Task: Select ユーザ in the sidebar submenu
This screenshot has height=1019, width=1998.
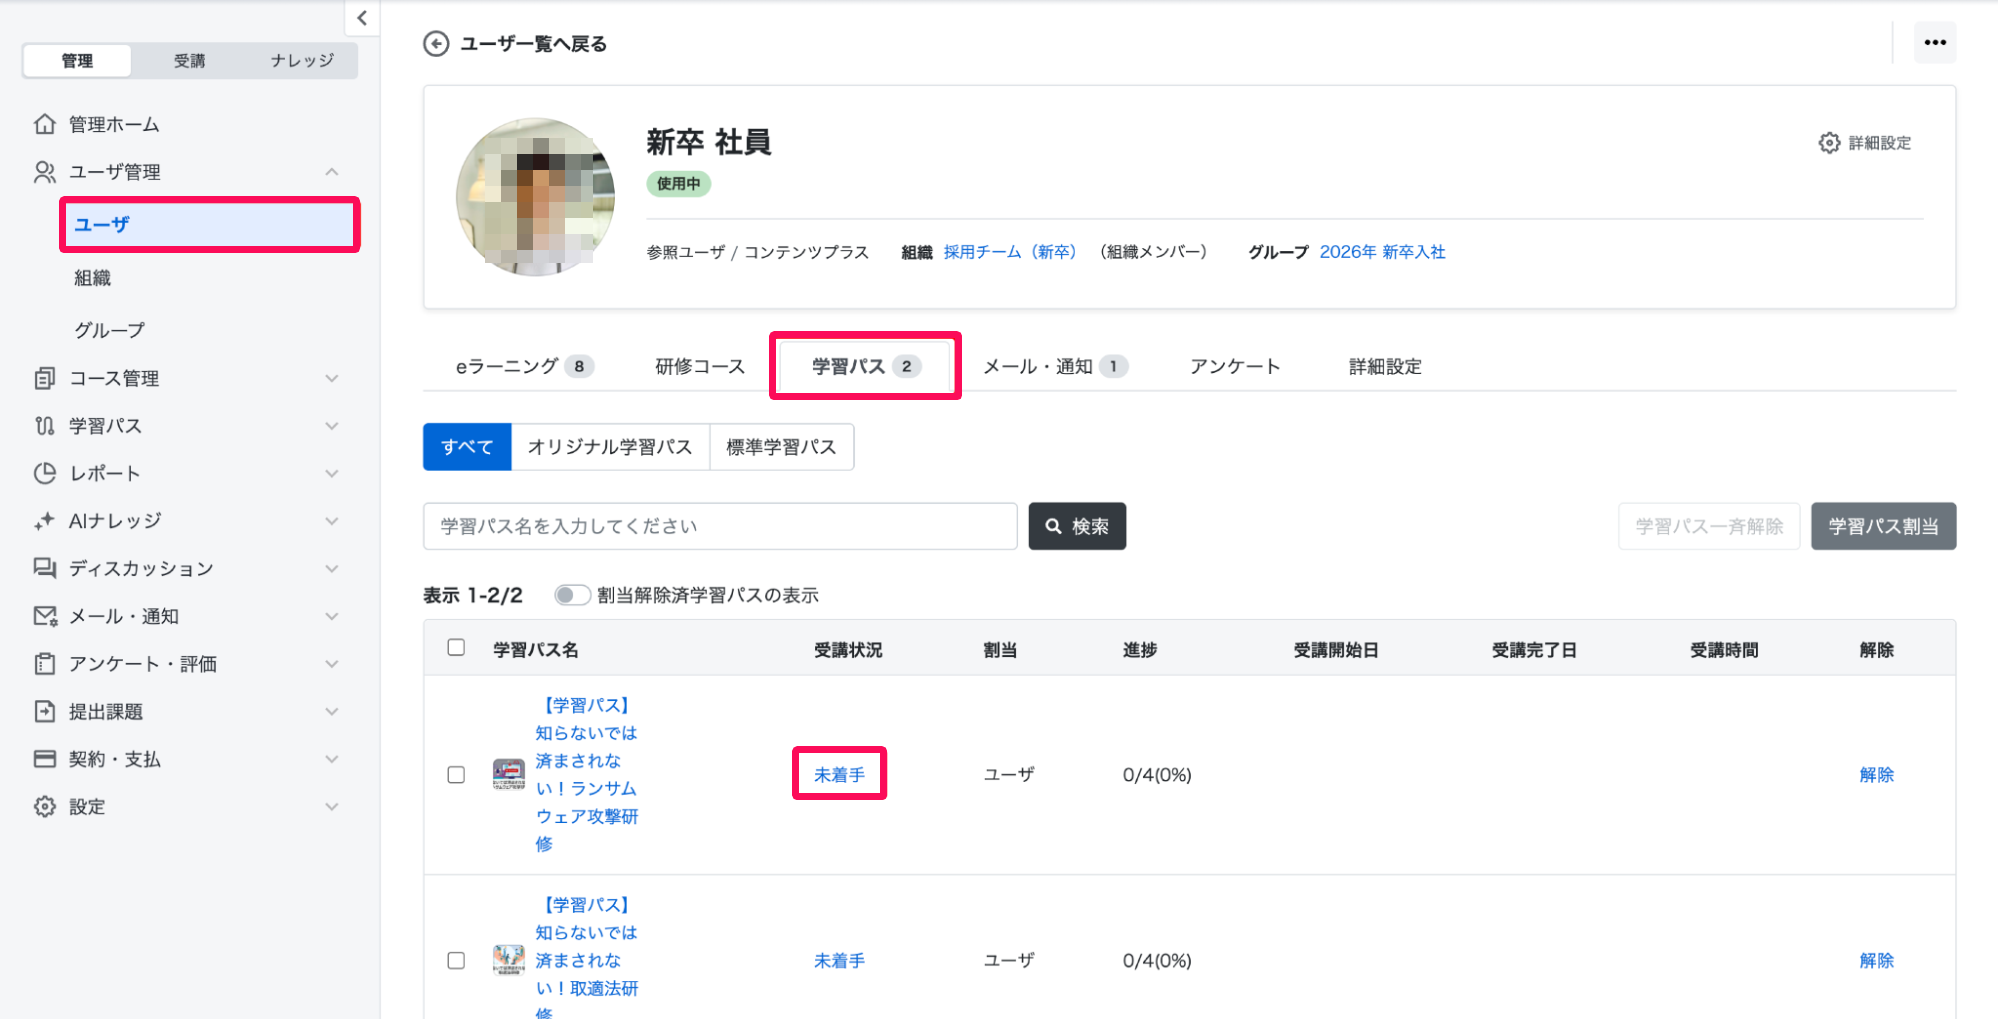Action: point(210,225)
